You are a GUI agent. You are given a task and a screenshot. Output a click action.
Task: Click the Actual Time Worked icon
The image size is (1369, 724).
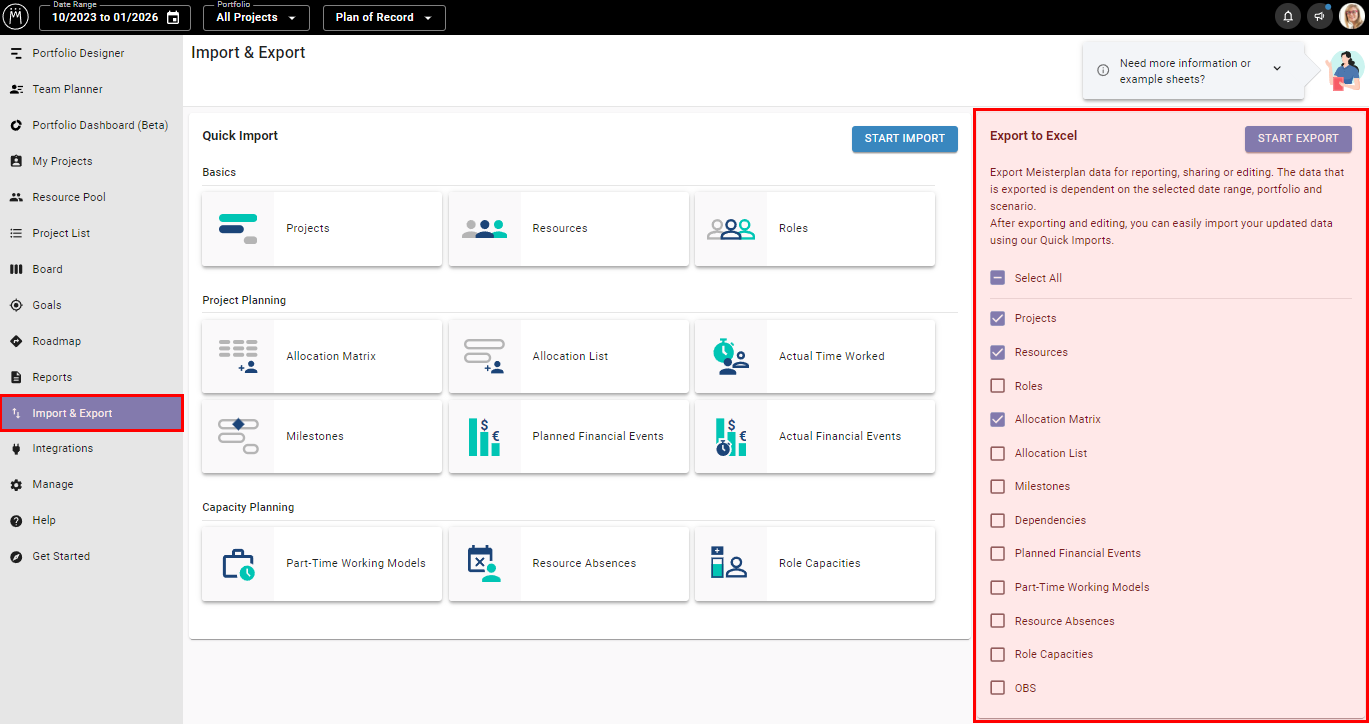pos(730,356)
